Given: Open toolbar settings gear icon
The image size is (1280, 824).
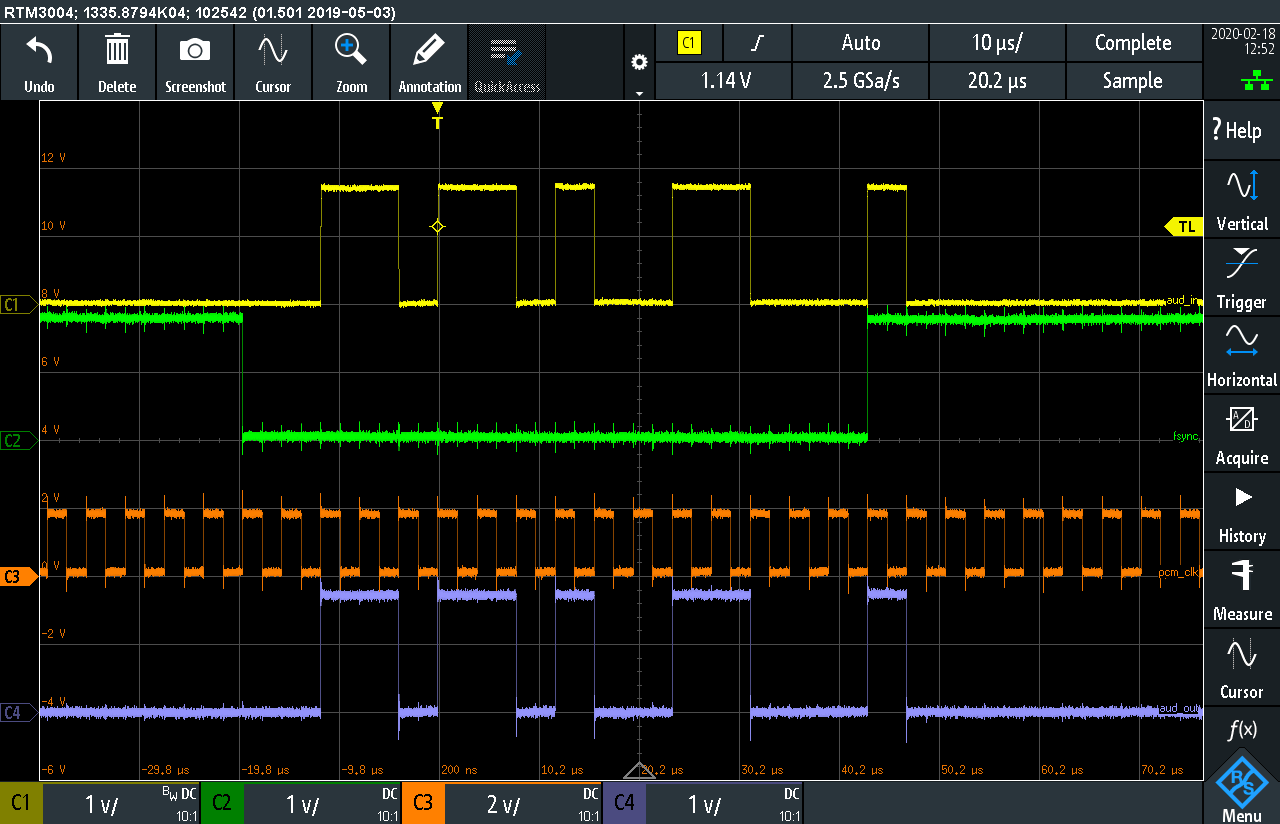Looking at the screenshot, I should pyautogui.click(x=639, y=62).
